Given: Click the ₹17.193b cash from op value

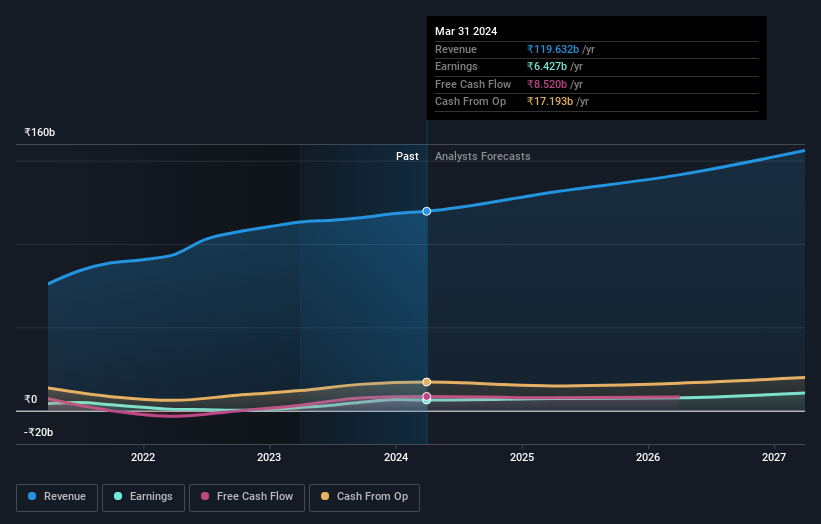Looking at the screenshot, I should [x=550, y=102].
